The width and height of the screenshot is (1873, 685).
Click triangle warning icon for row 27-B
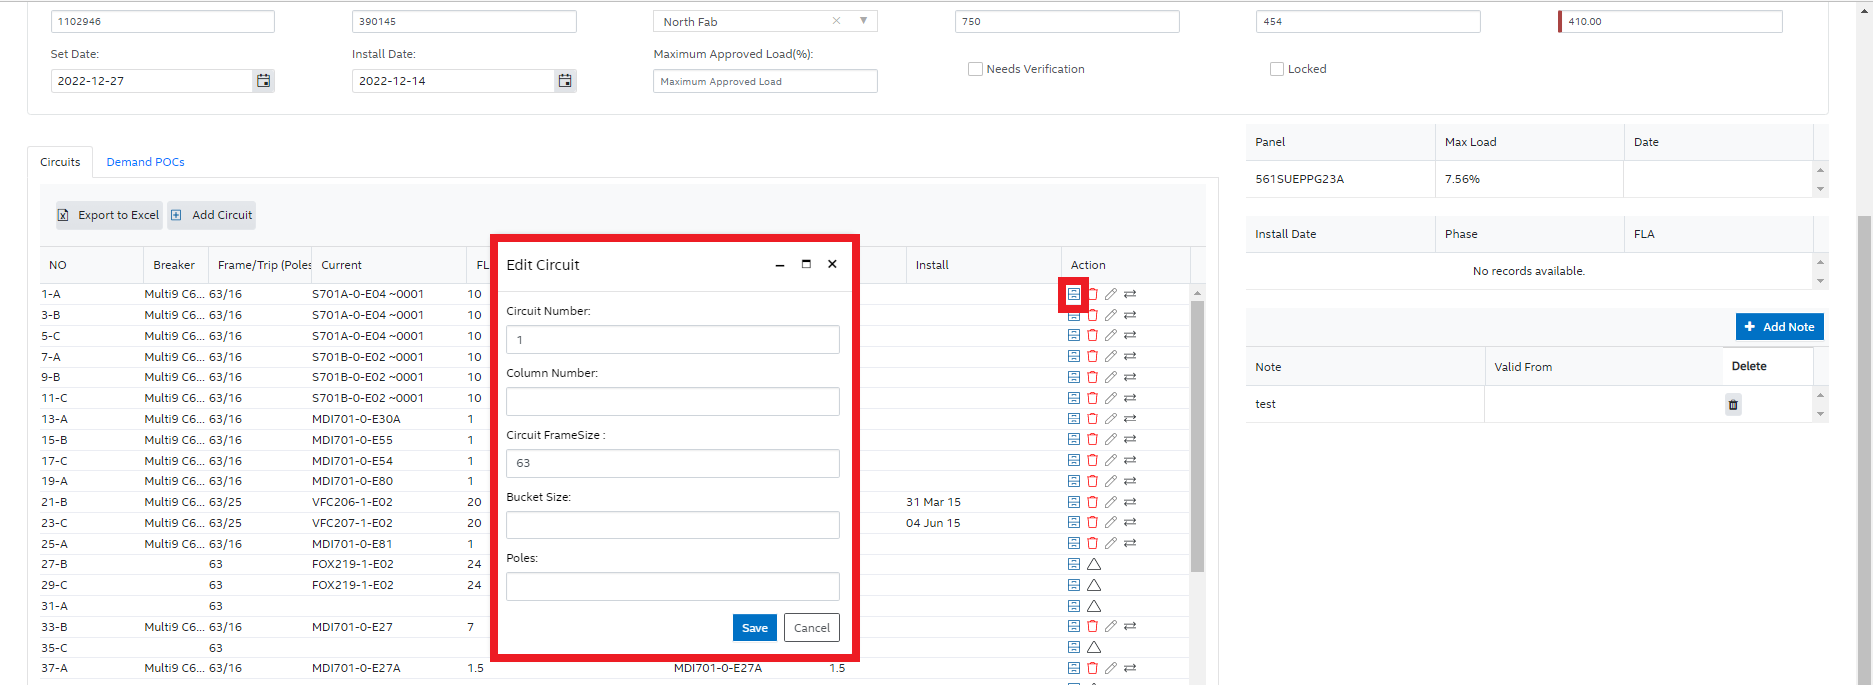coord(1094,564)
